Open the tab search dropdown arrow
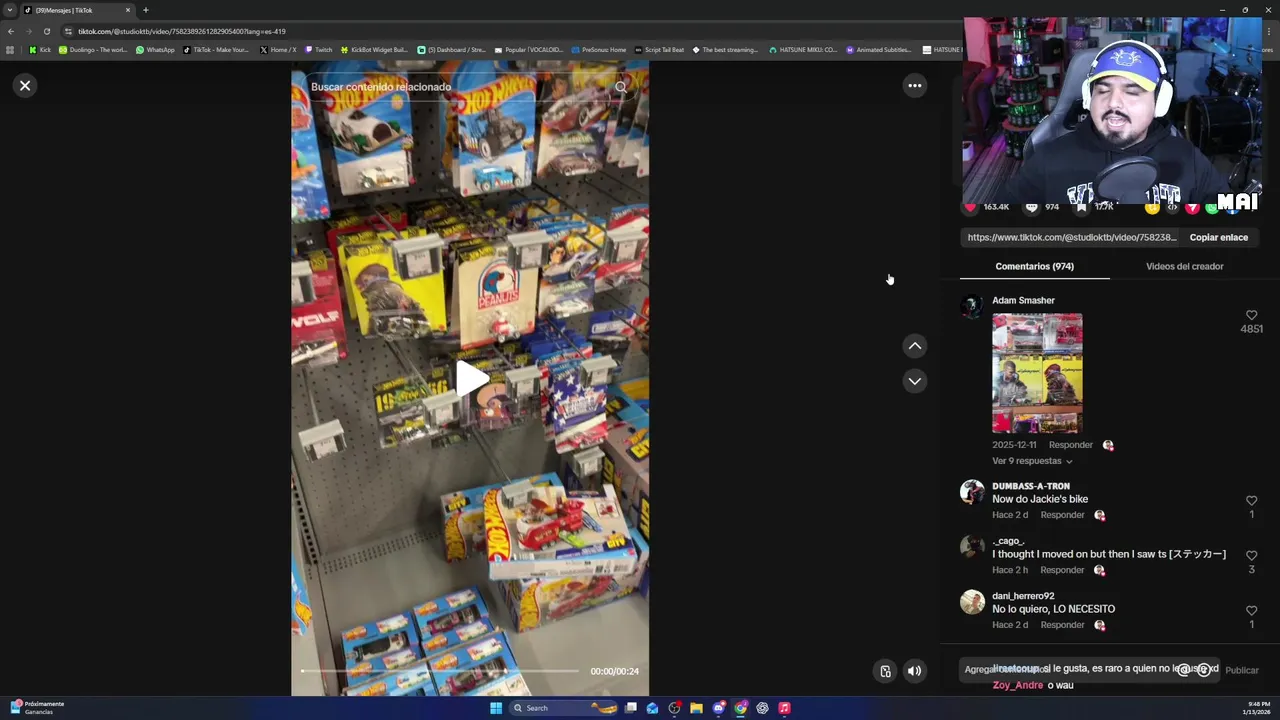This screenshot has height=720, width=1280. [x=10, y=10]
